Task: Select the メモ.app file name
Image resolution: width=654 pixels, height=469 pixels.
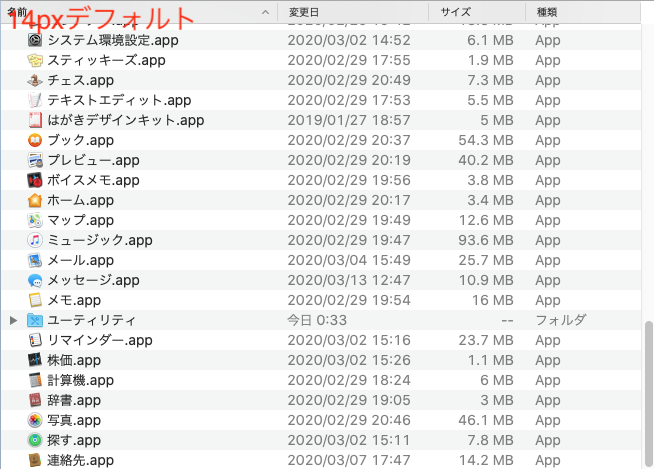Action: (x=74, y=300)
